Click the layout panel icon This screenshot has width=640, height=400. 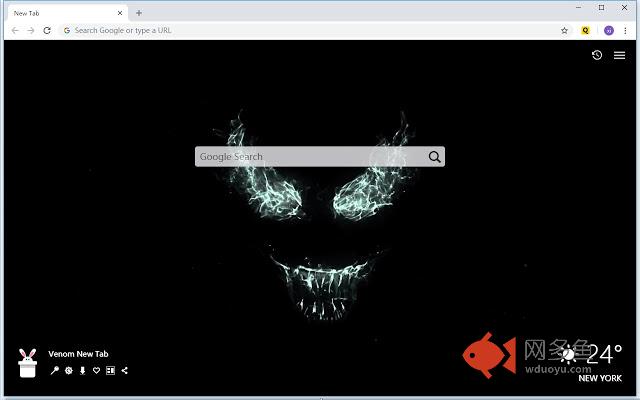click(x=110, y=370)
